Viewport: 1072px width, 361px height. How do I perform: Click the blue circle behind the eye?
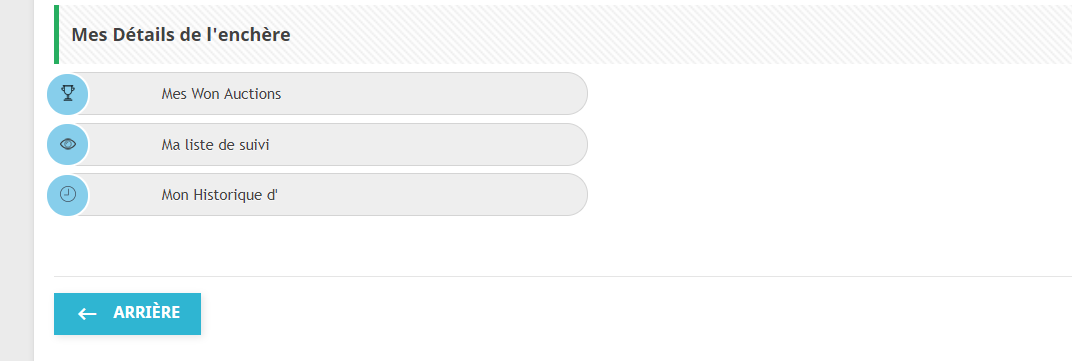point(68,144)
